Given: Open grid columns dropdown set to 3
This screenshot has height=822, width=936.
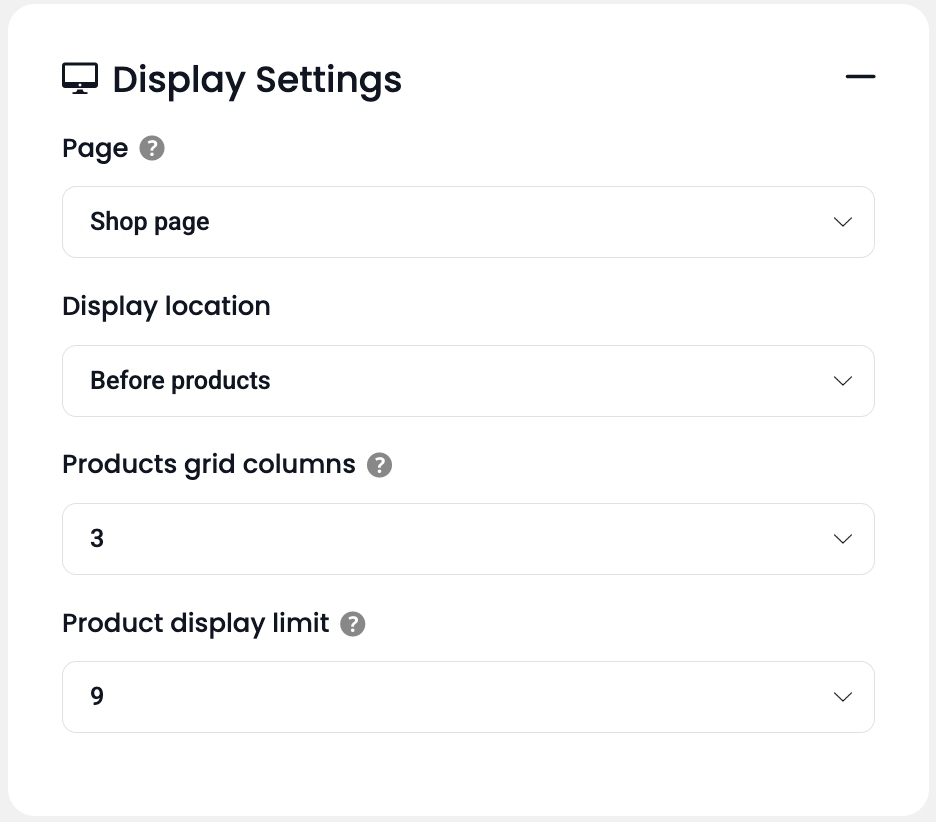Looking at the screenshot, I should tap(468, 539).
